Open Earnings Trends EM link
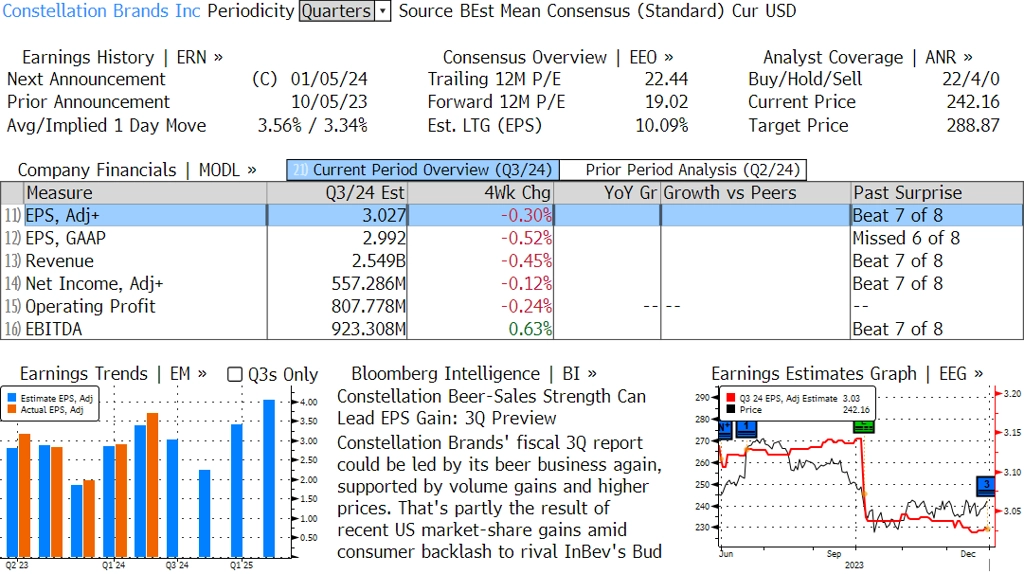The image size is (1024, 574). click(x=113, y=374)
